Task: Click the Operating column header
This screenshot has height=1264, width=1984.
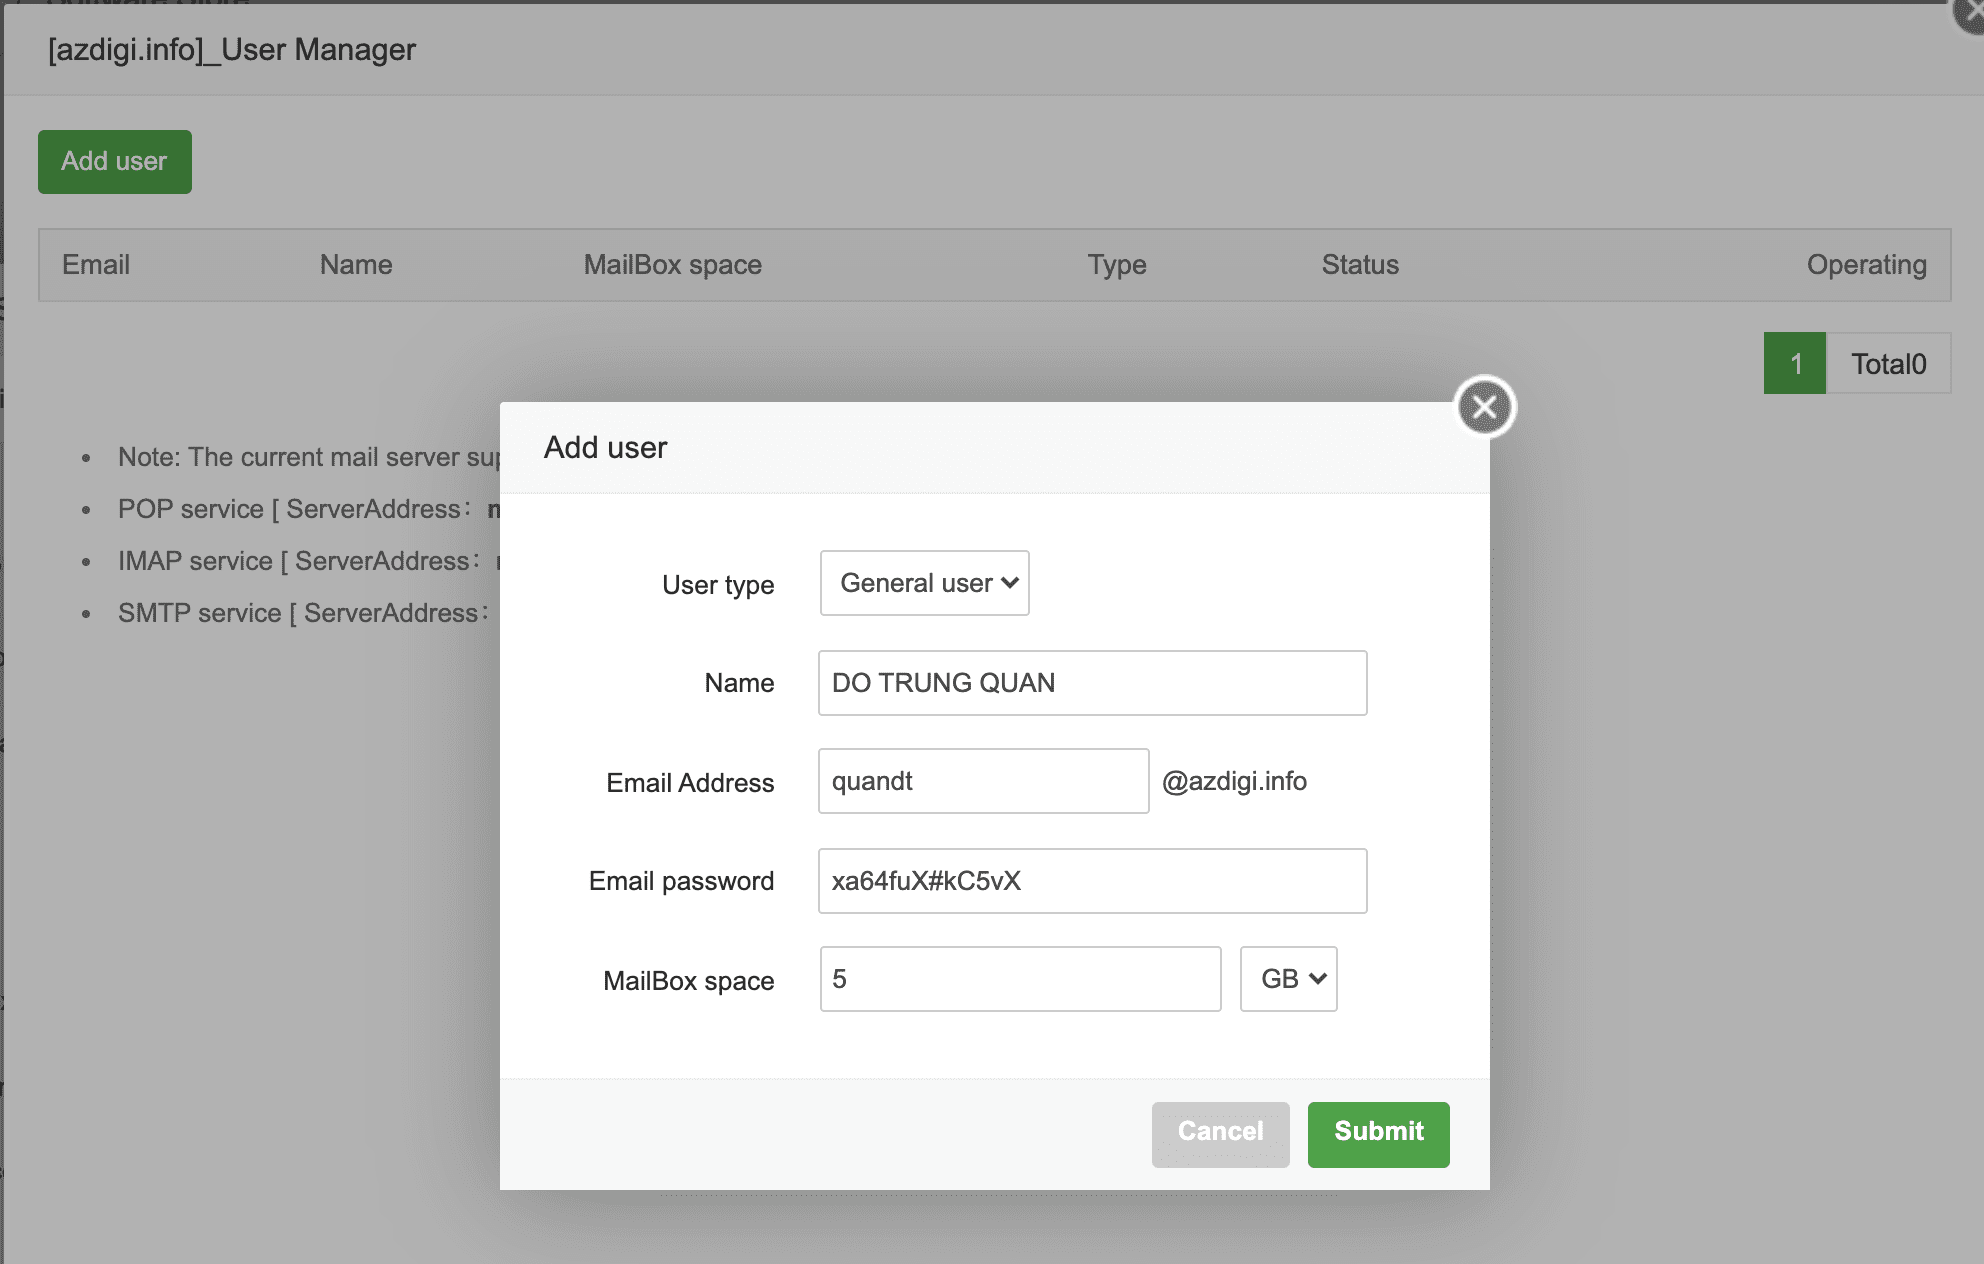Action: [1866, 265]
